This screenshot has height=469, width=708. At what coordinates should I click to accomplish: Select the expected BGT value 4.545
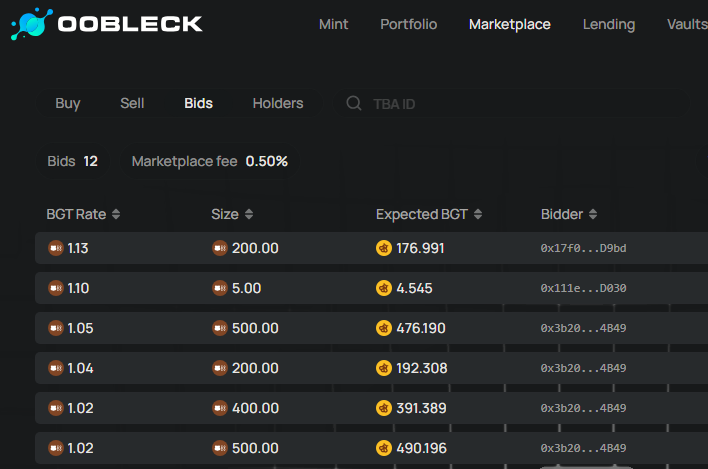pyautogui.click(x=415, y=288)
